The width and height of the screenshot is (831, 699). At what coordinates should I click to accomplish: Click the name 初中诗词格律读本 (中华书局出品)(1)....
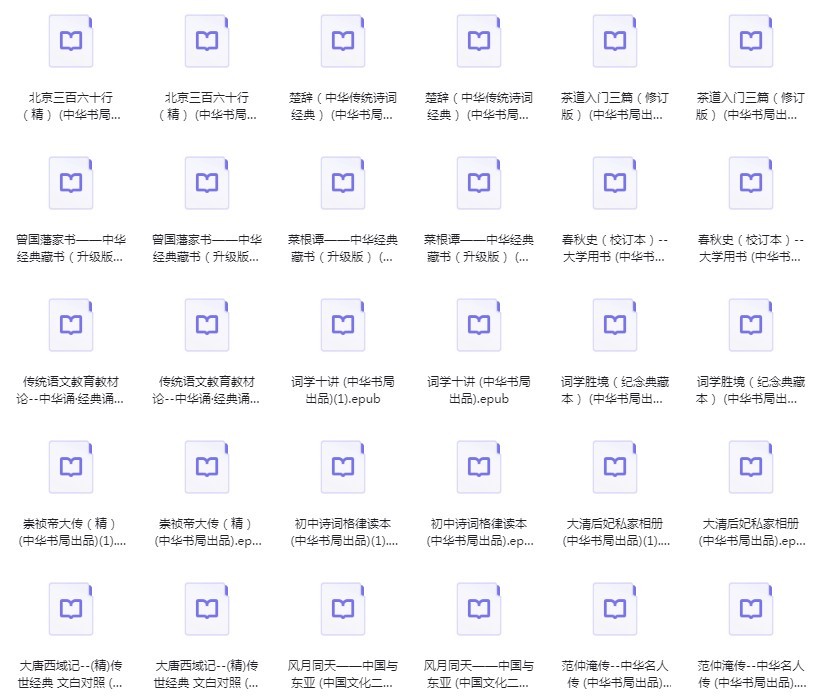click(343, 532)
